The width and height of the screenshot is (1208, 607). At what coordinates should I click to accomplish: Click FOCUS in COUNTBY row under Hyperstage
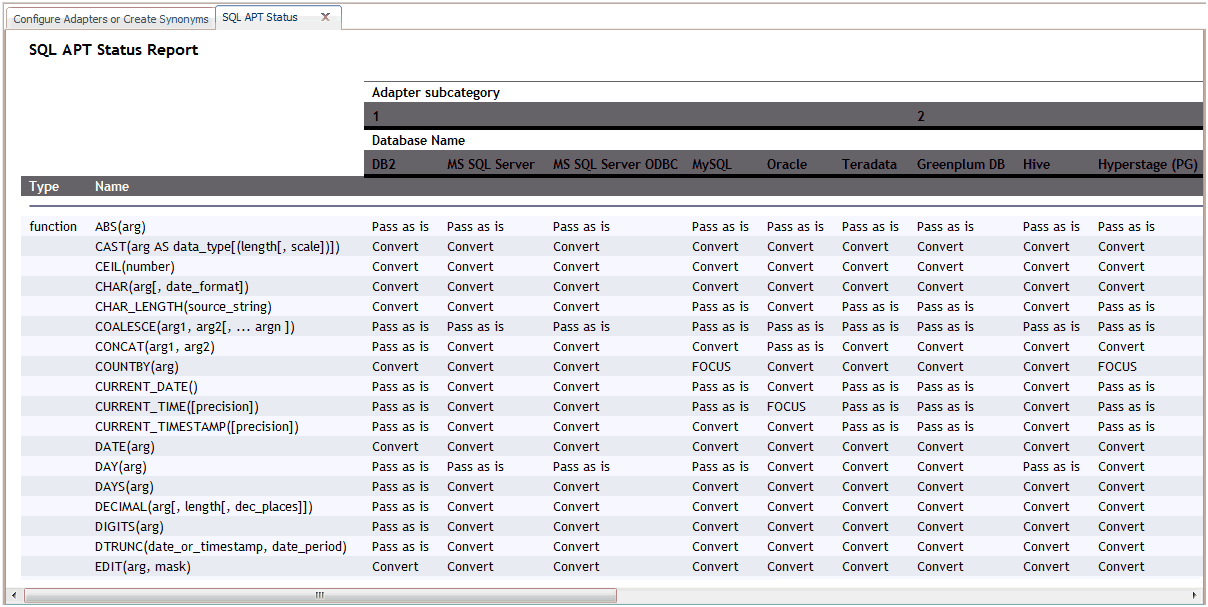pyautogui.click(x=1117, y=366)
